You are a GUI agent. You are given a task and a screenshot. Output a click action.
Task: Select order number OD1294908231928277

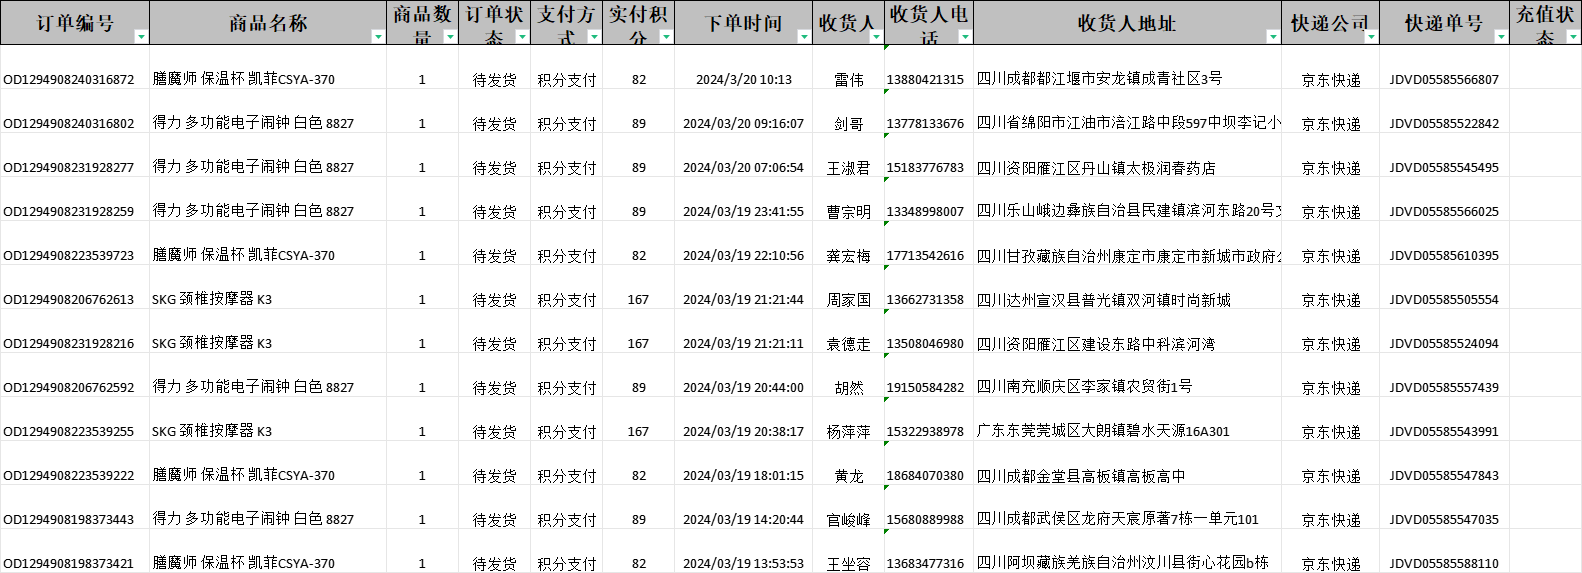pos(69,168)
